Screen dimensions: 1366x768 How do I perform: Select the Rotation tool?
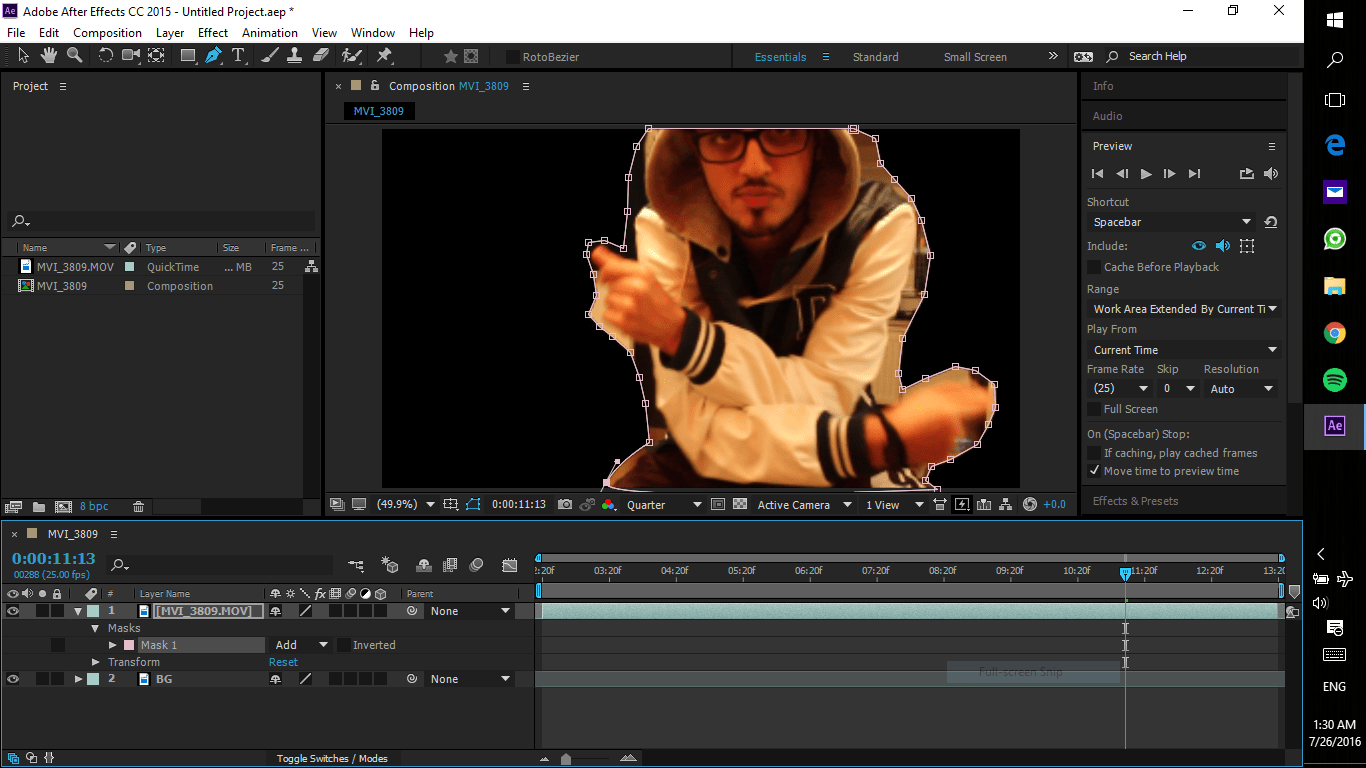pos(105,56)
